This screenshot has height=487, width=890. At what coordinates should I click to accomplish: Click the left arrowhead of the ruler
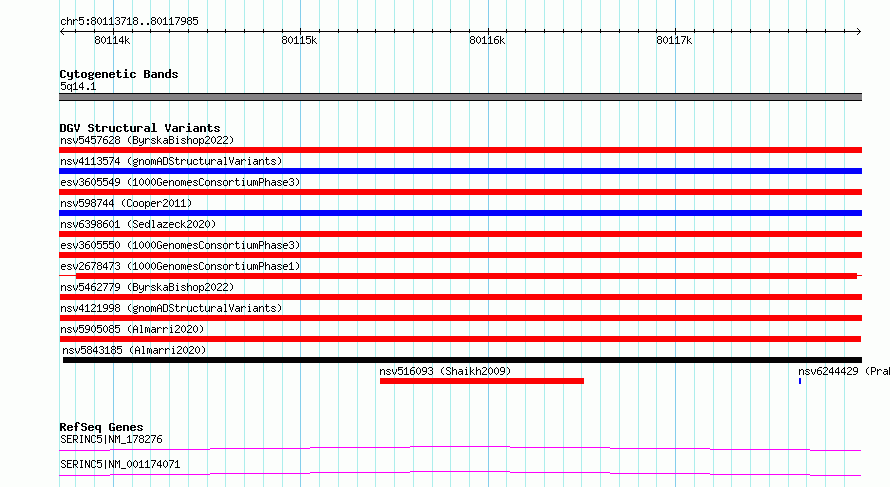click(62, 31)
